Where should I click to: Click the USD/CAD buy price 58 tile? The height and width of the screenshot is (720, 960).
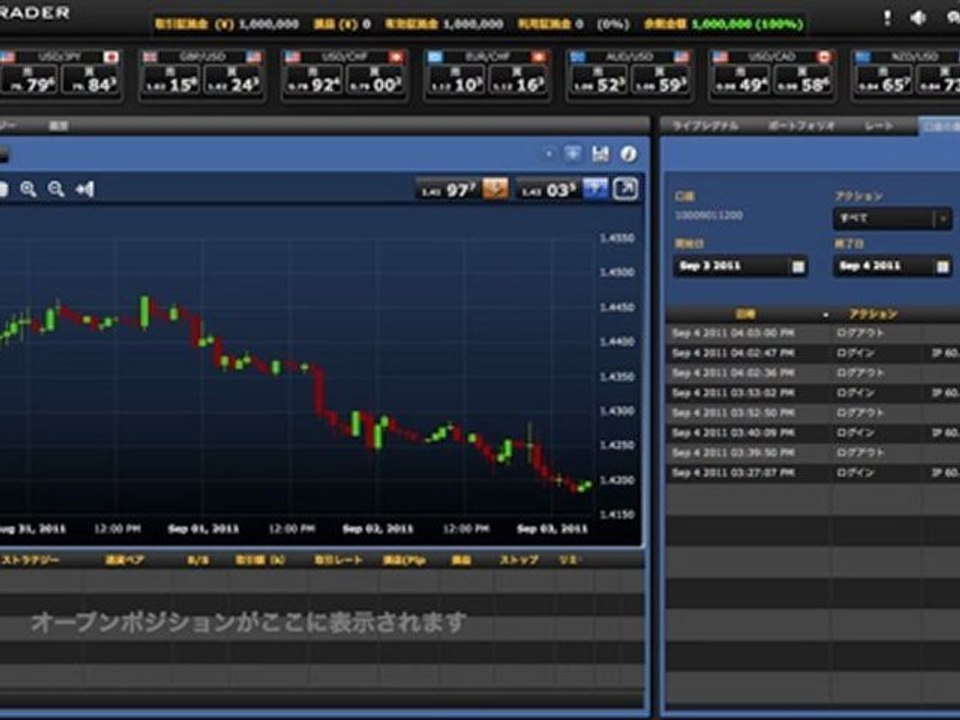tap(801, 80)
